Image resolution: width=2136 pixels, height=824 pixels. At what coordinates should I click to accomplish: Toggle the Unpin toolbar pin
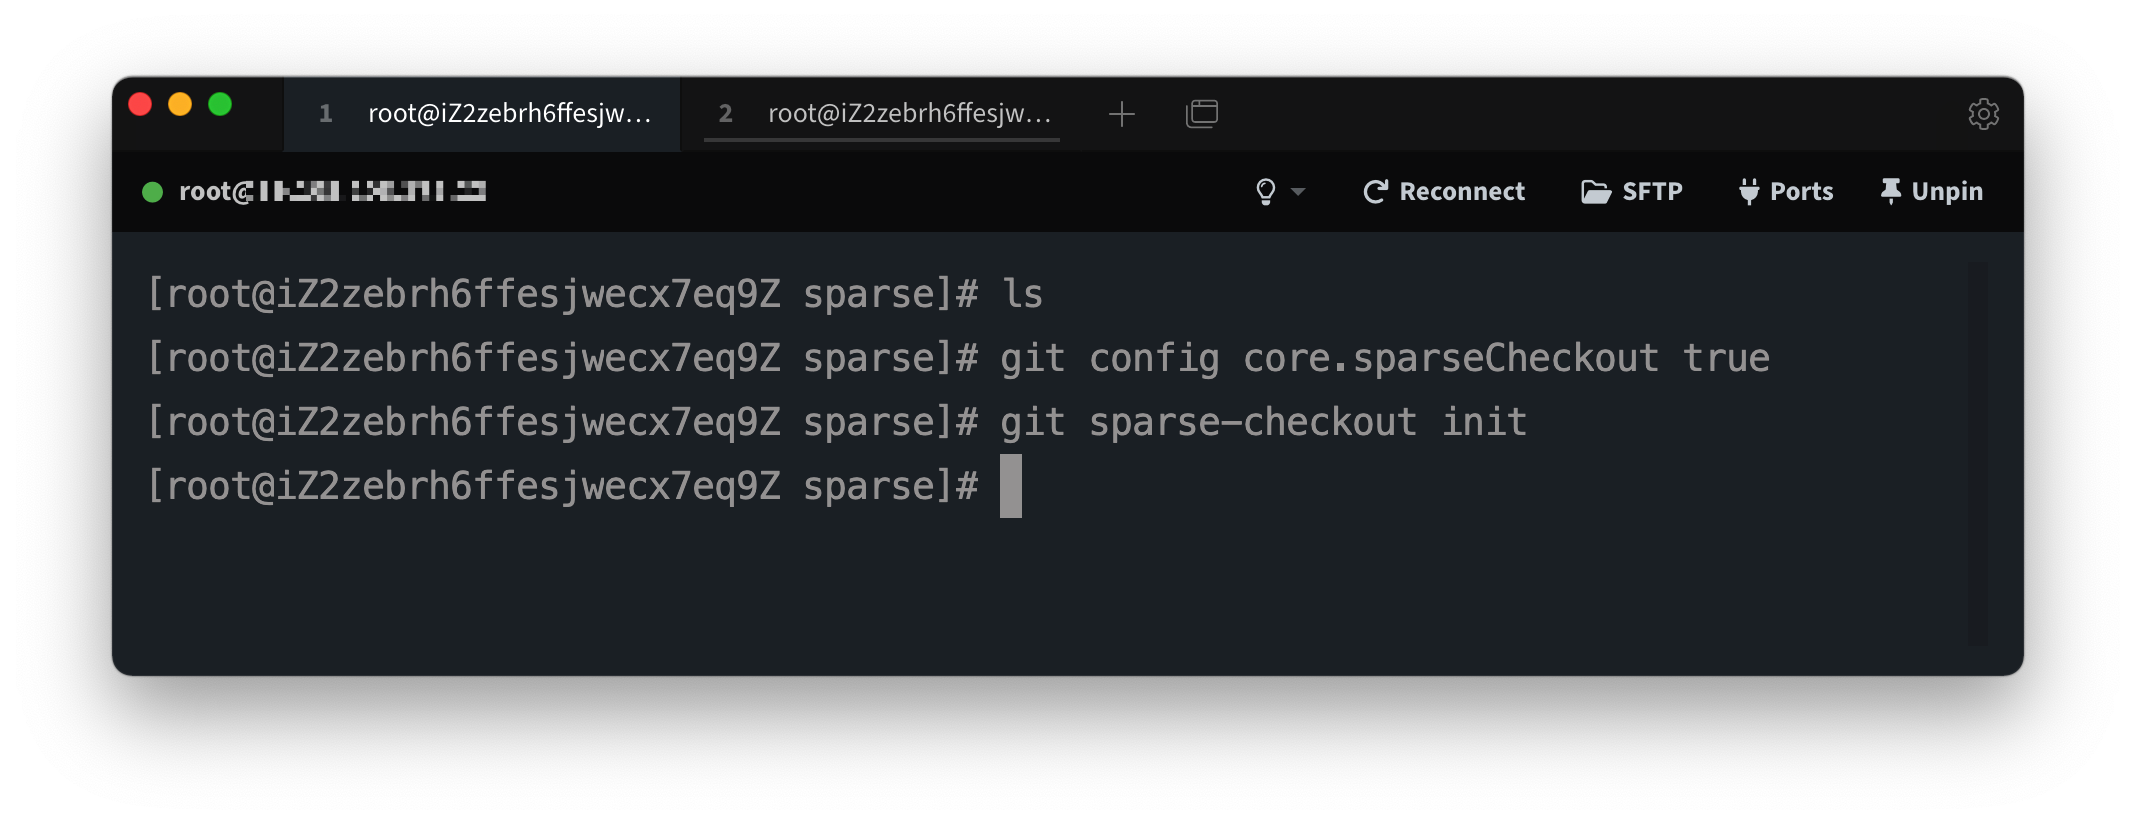point(1931,191)
